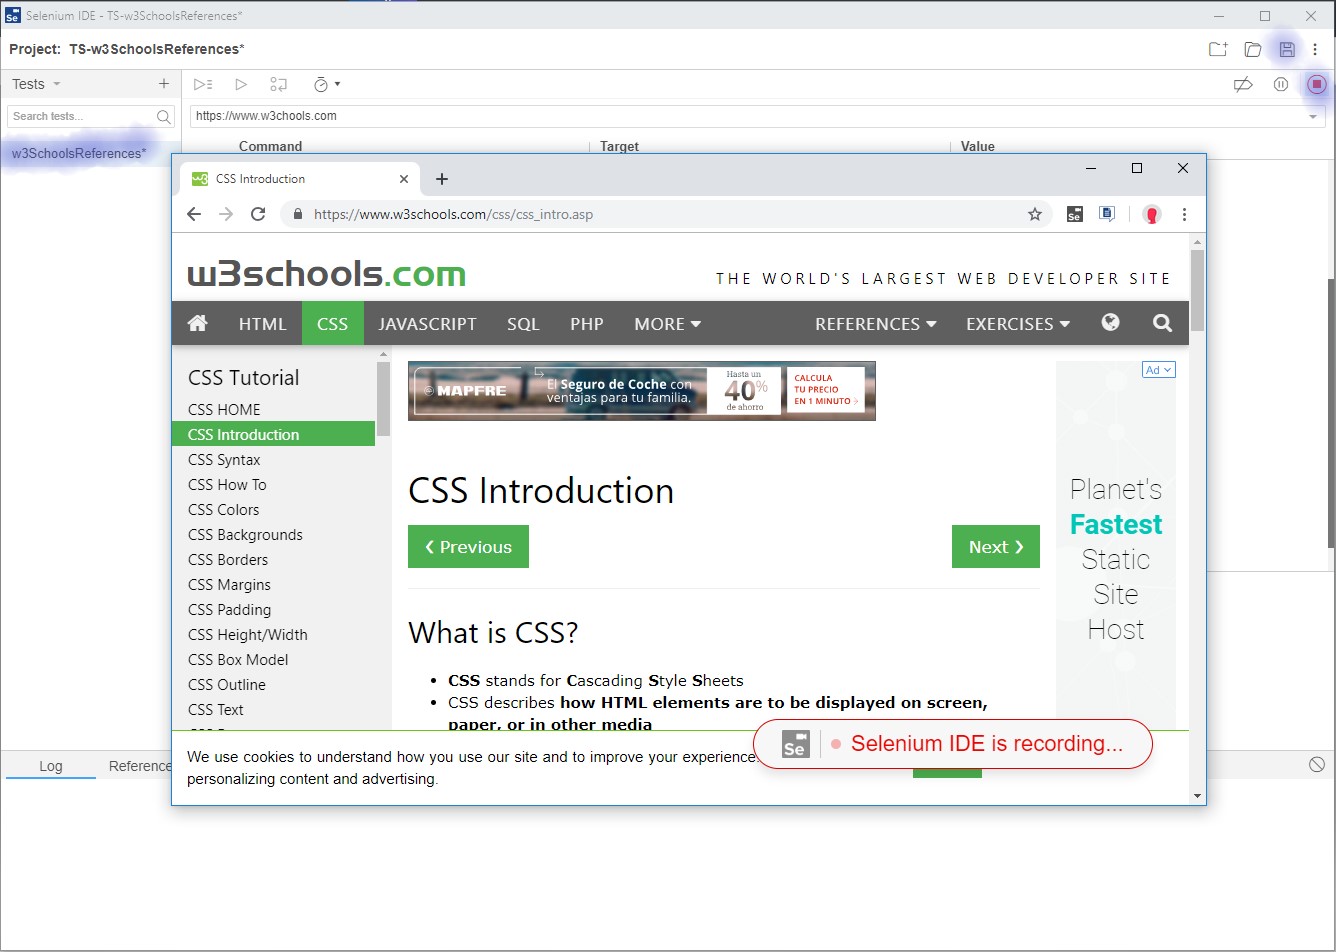Bookmark this page with the star
The width and height of the screenshot is (1336, 952).
click(1035, 214)
